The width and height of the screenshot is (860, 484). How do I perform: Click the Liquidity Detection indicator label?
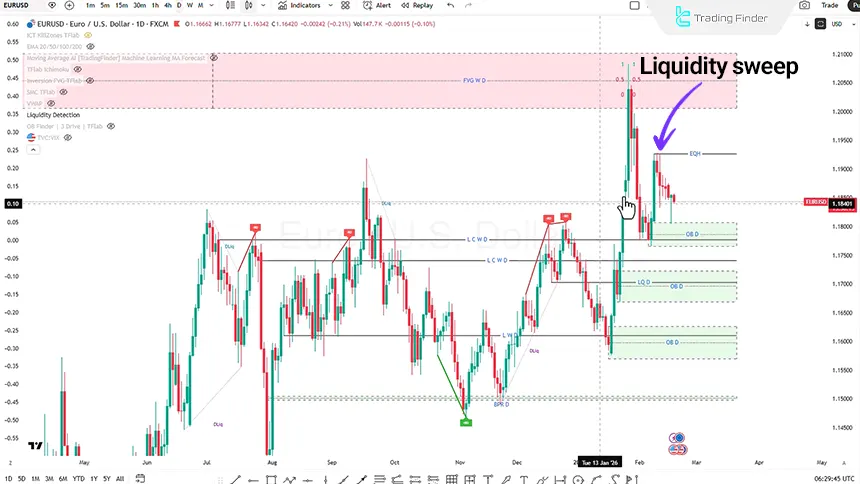tap(53, 115)
